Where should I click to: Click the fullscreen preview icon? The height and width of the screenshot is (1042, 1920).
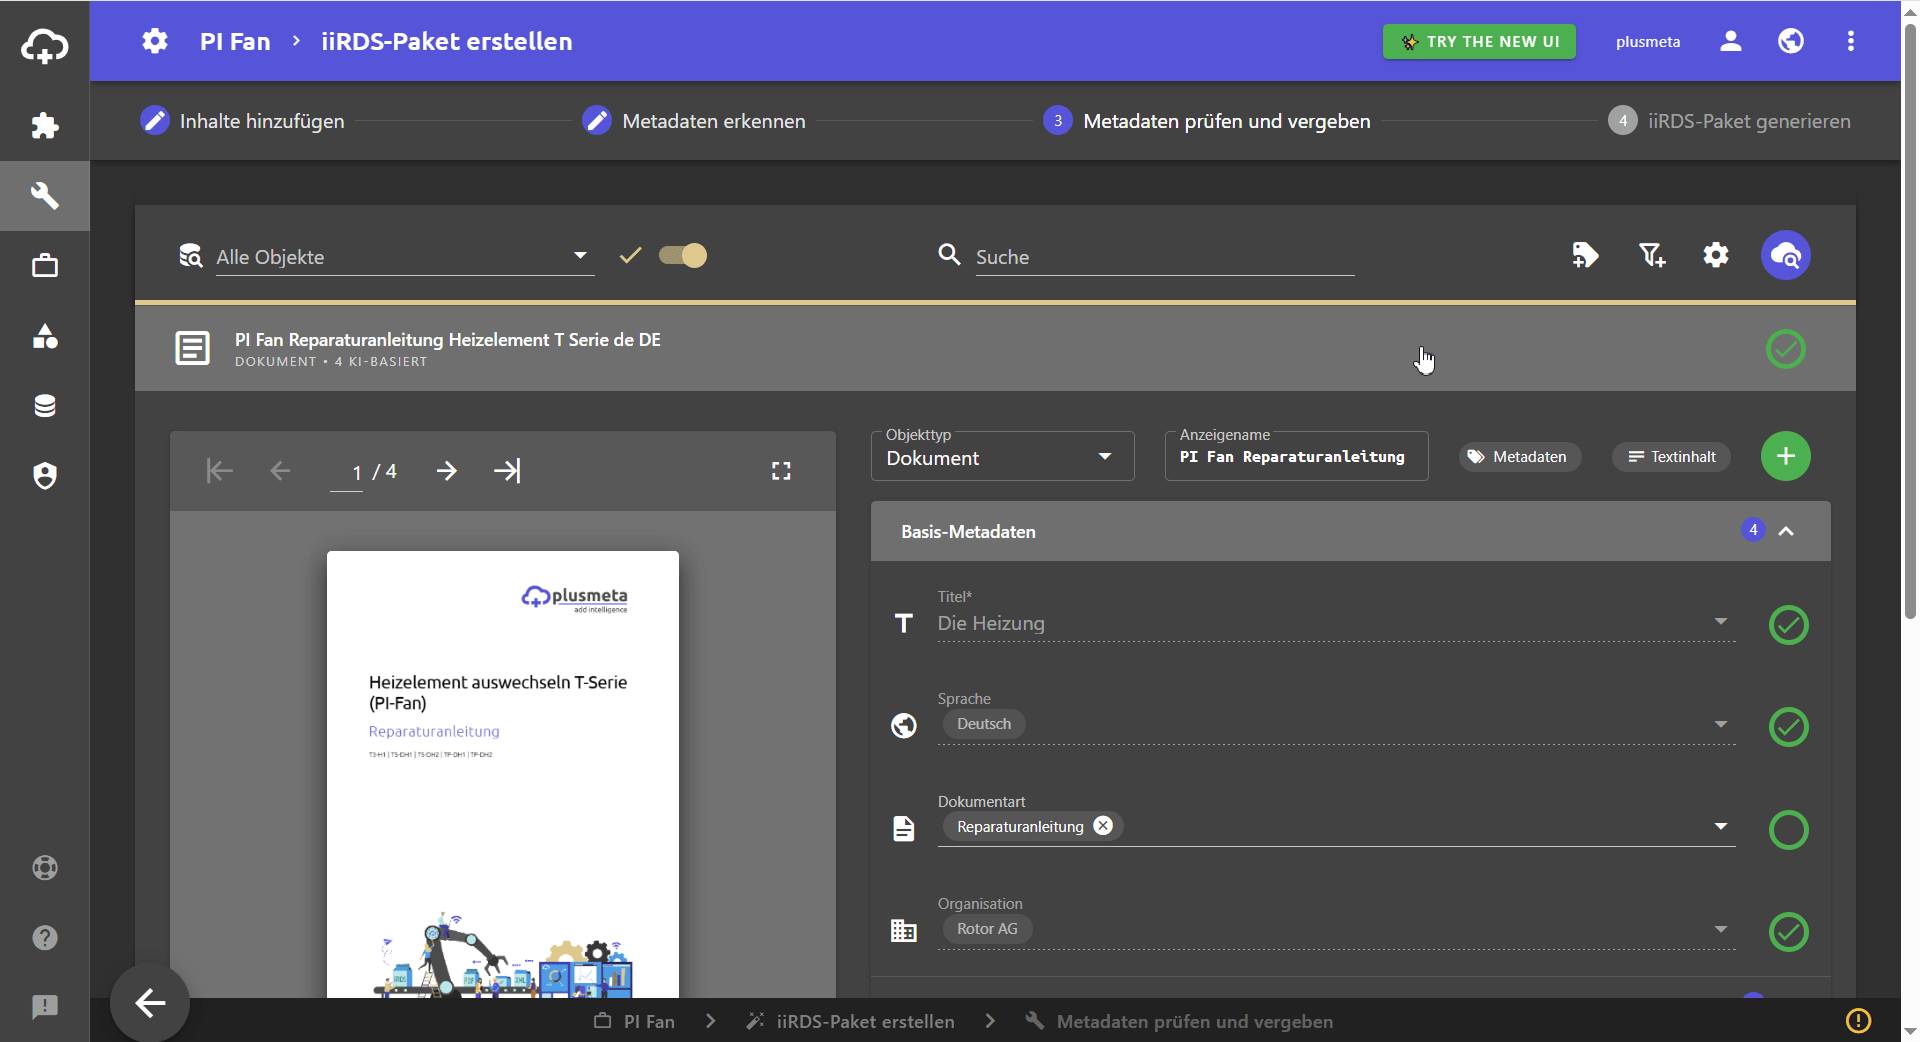tap(781, 471)
